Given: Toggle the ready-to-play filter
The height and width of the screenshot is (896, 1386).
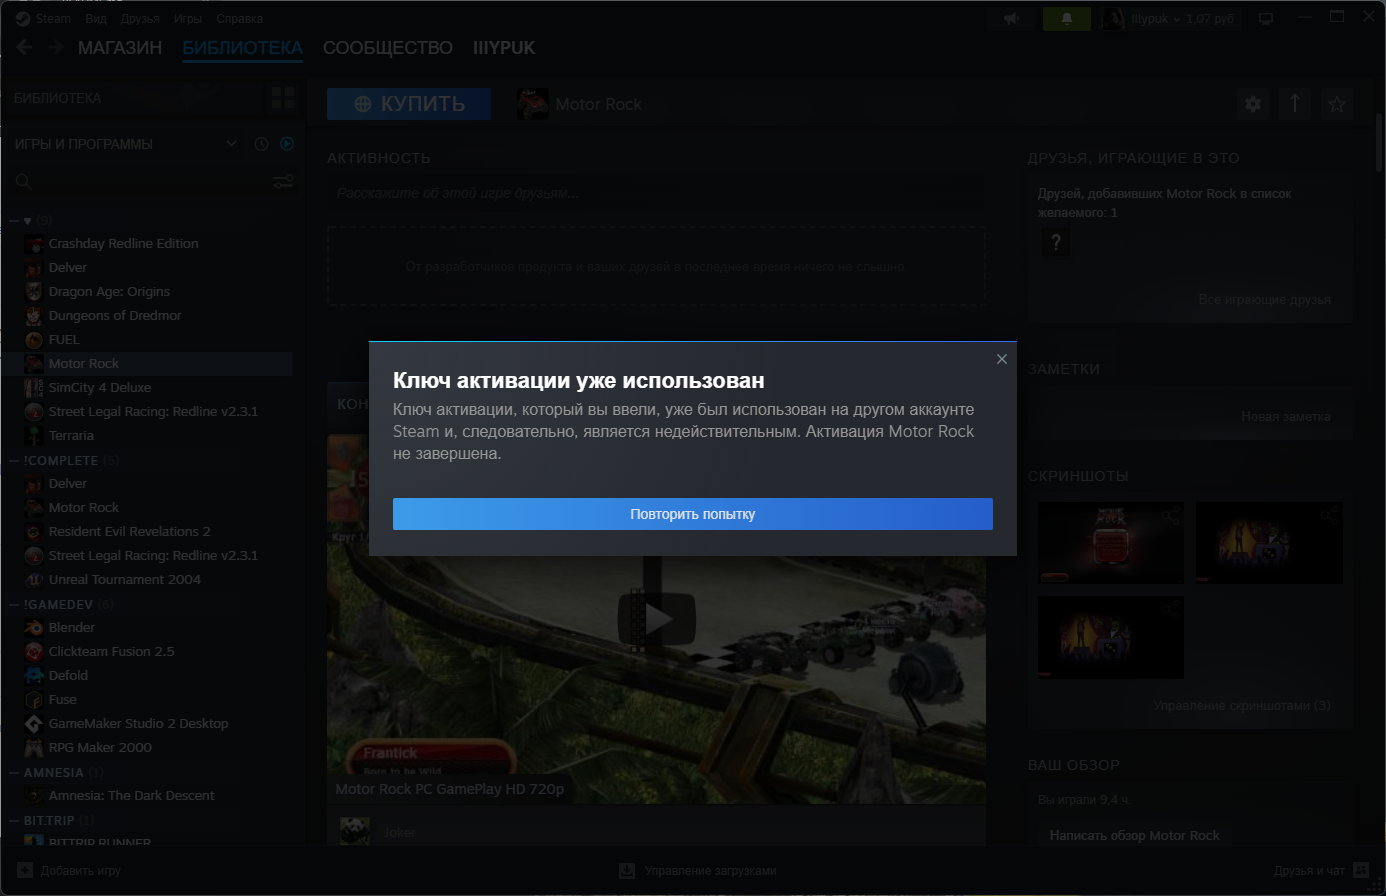Looking at the screenshot, I should (x=287, y=144).
